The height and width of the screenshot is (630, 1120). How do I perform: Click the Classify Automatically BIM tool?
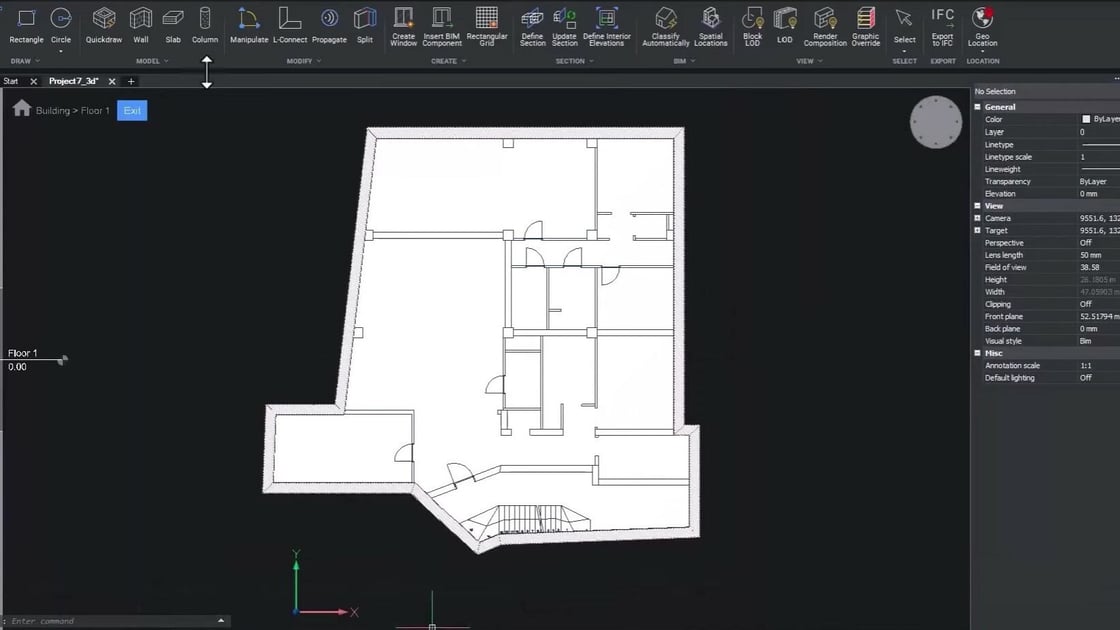point(665,25)
